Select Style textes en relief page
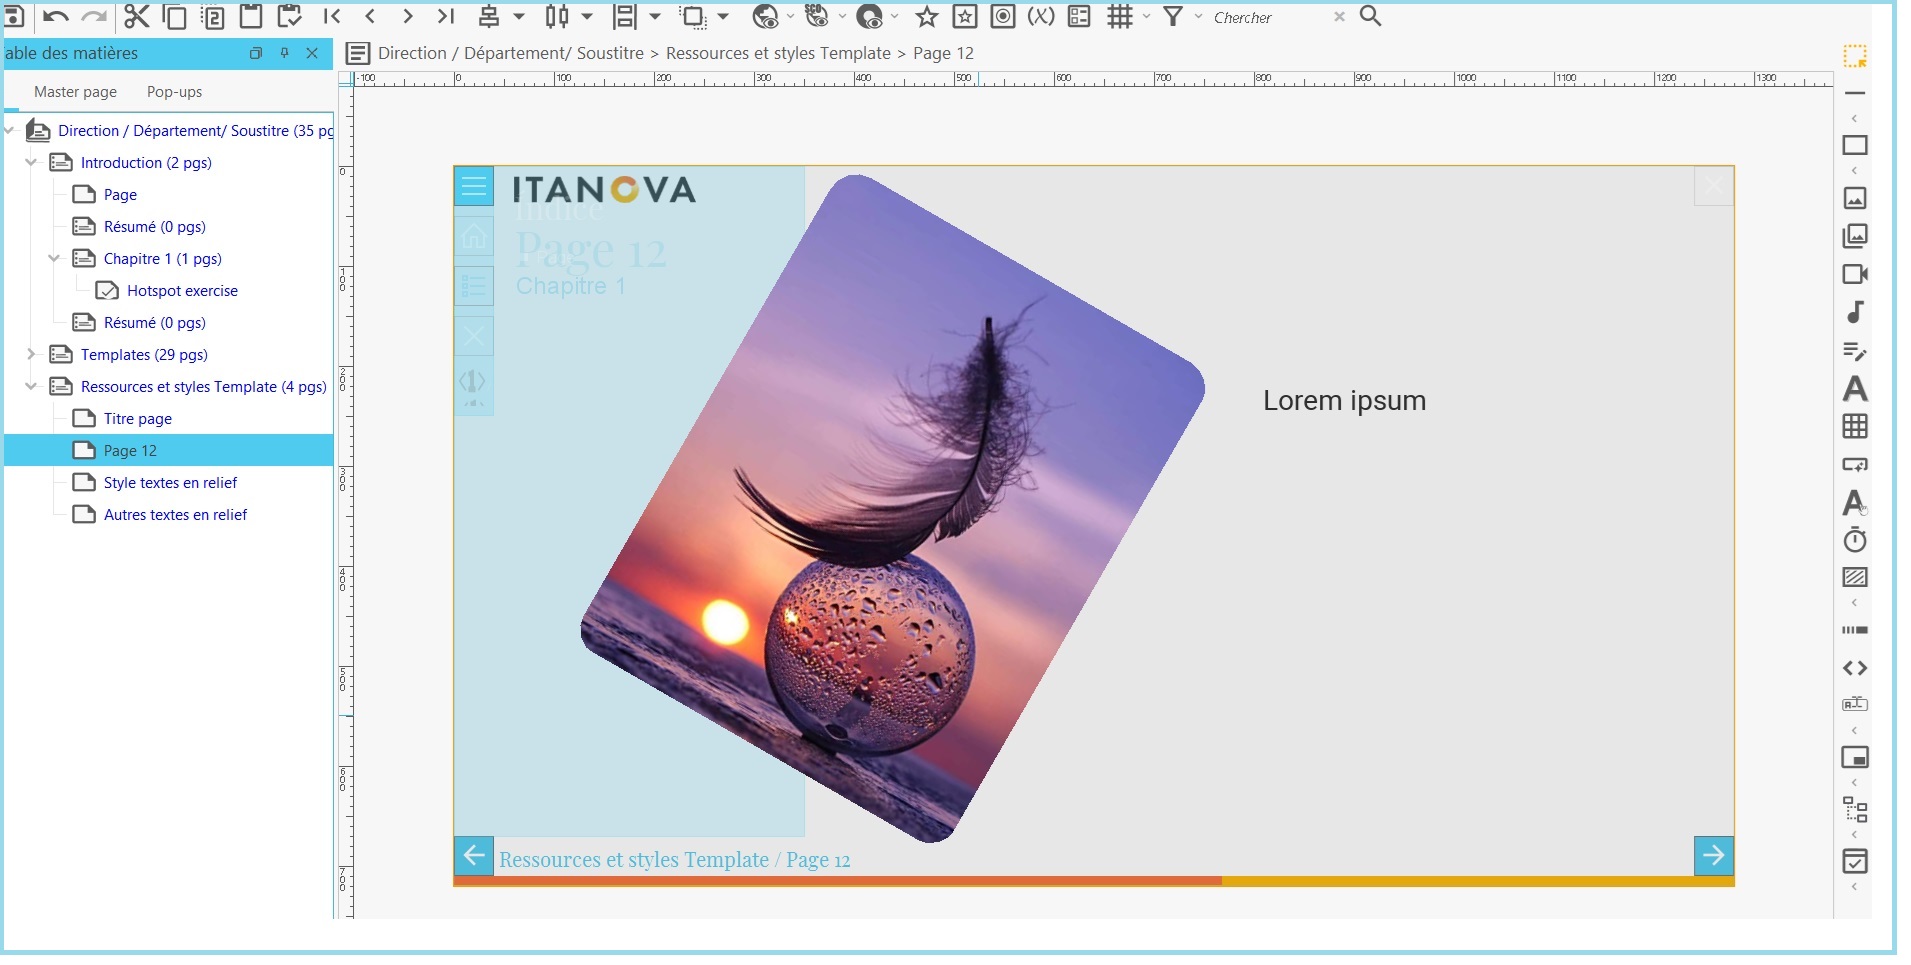Viewport: 1911px width, 965px height. 170,483
